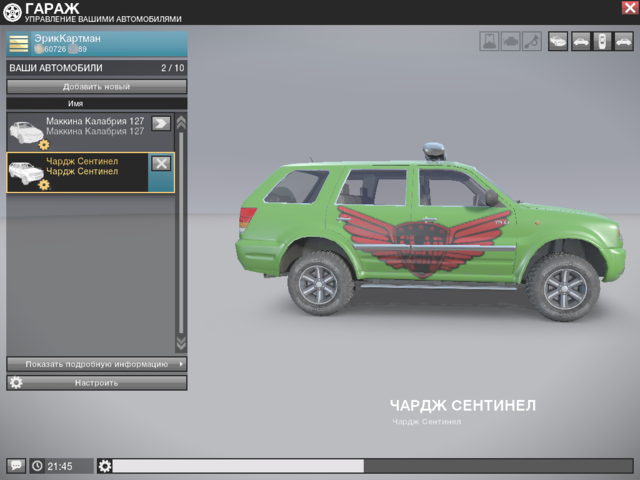This screenshot has width=640, height=480.
Task: Open the paint job icon in top toolbar
Action: pos(490,42)
